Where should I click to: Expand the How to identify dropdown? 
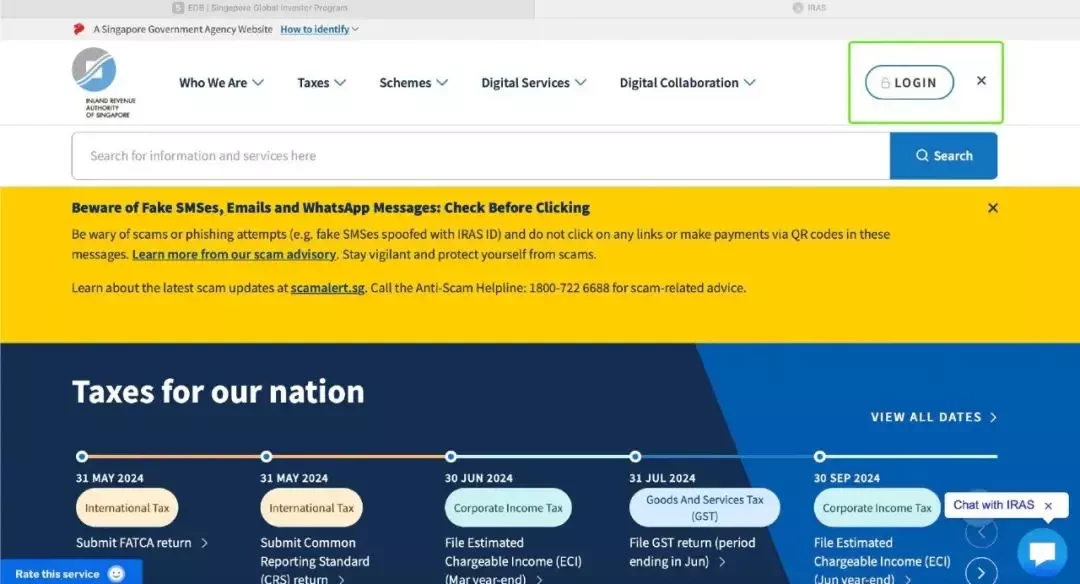(320, 29)
